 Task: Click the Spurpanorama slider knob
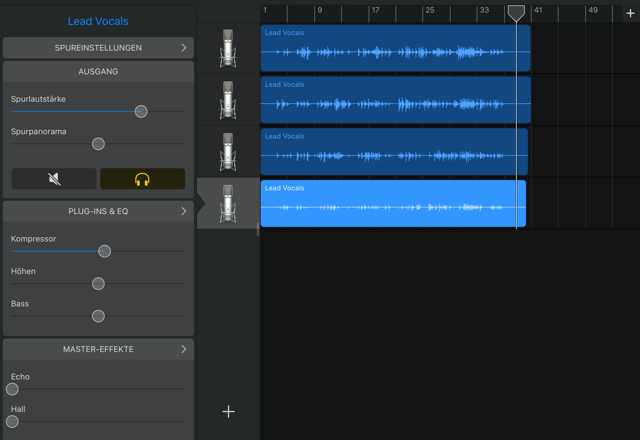pos(98,143)
